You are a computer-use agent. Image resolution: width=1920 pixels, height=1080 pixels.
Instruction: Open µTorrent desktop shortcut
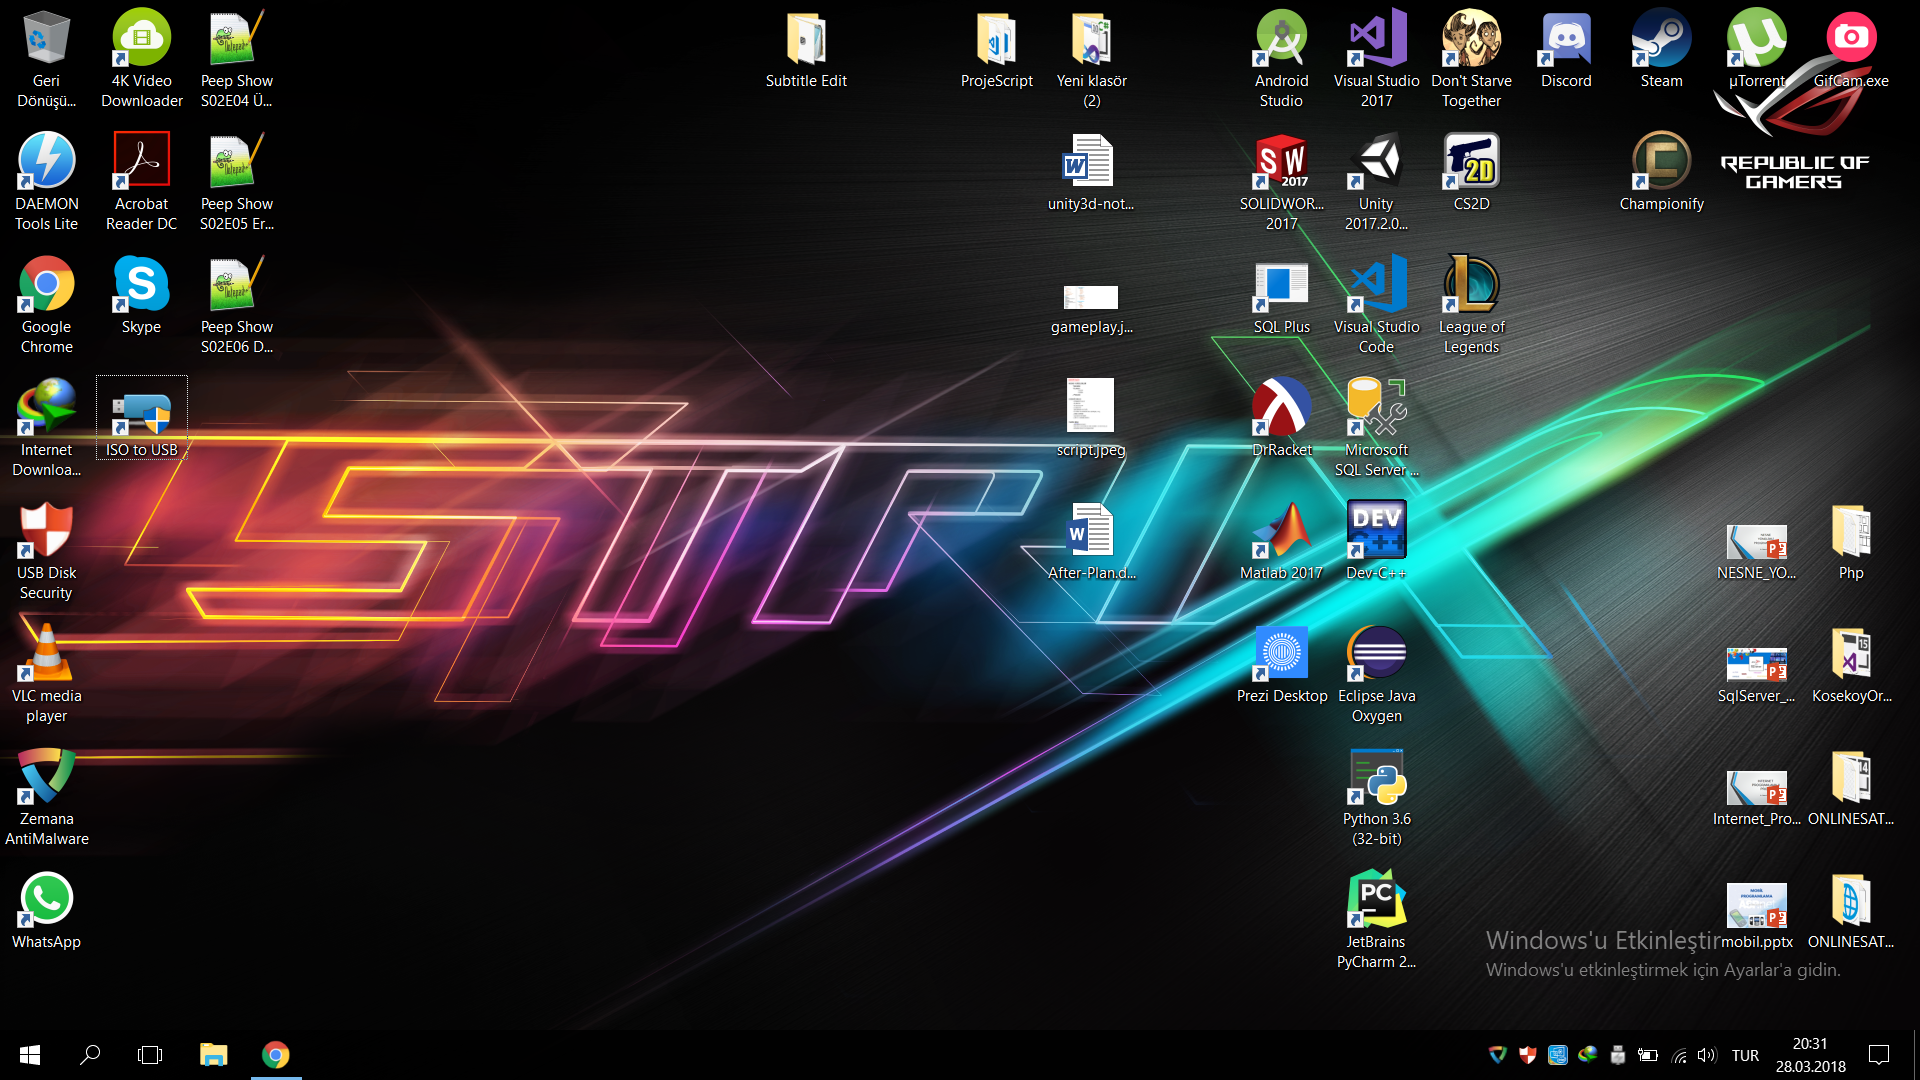(x=1756, y=49)
